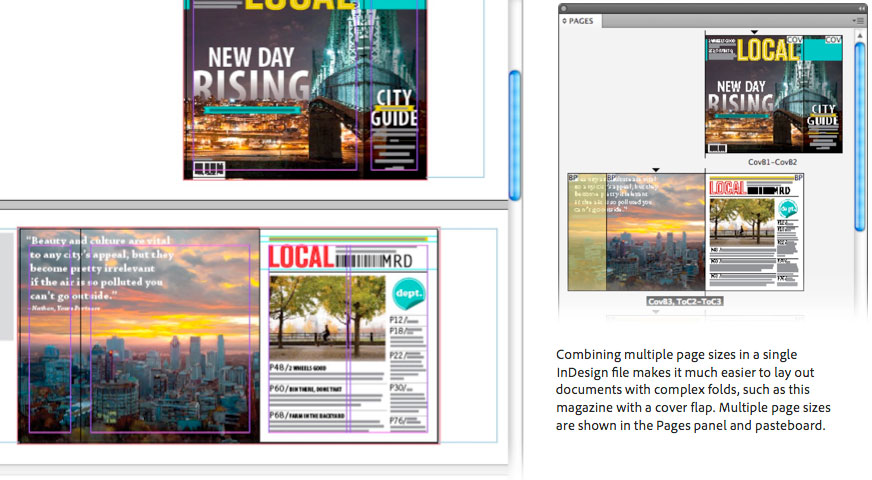Select the table of contents page thumbnail
The width and height of the screenshot is (872, 480).
coord(755,232)
